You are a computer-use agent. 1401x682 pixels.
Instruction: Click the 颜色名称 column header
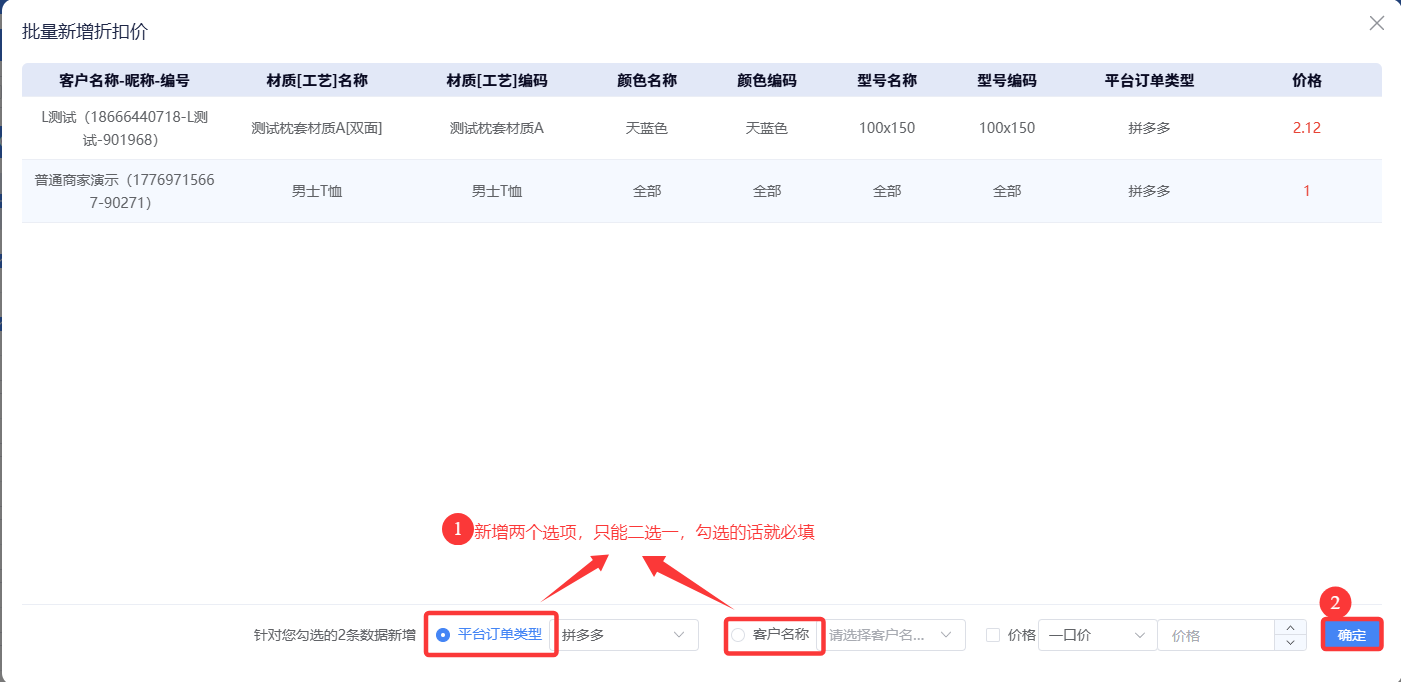tap(647, 80)
